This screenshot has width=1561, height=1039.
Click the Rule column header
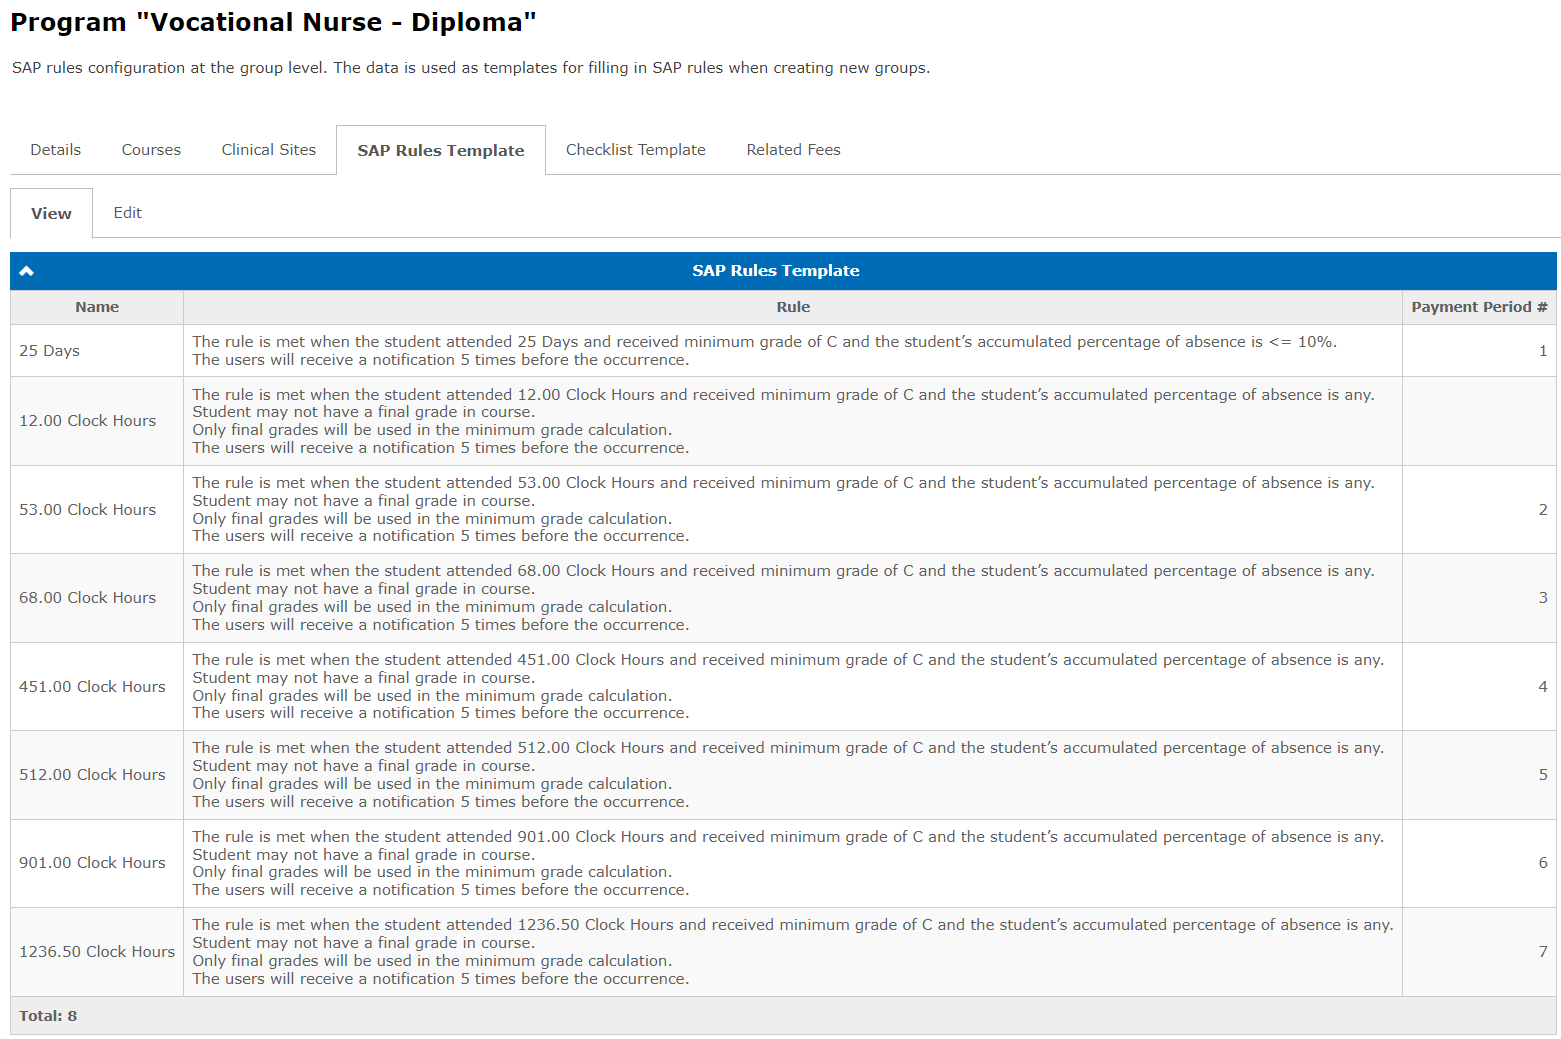(x=793, y=307)
